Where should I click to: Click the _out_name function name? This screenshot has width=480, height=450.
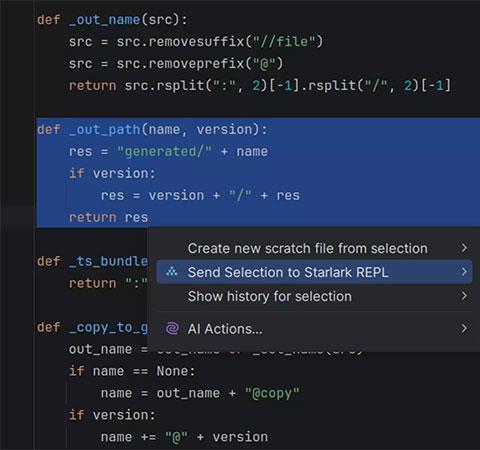pyautogui.click(x=104, y=20)
